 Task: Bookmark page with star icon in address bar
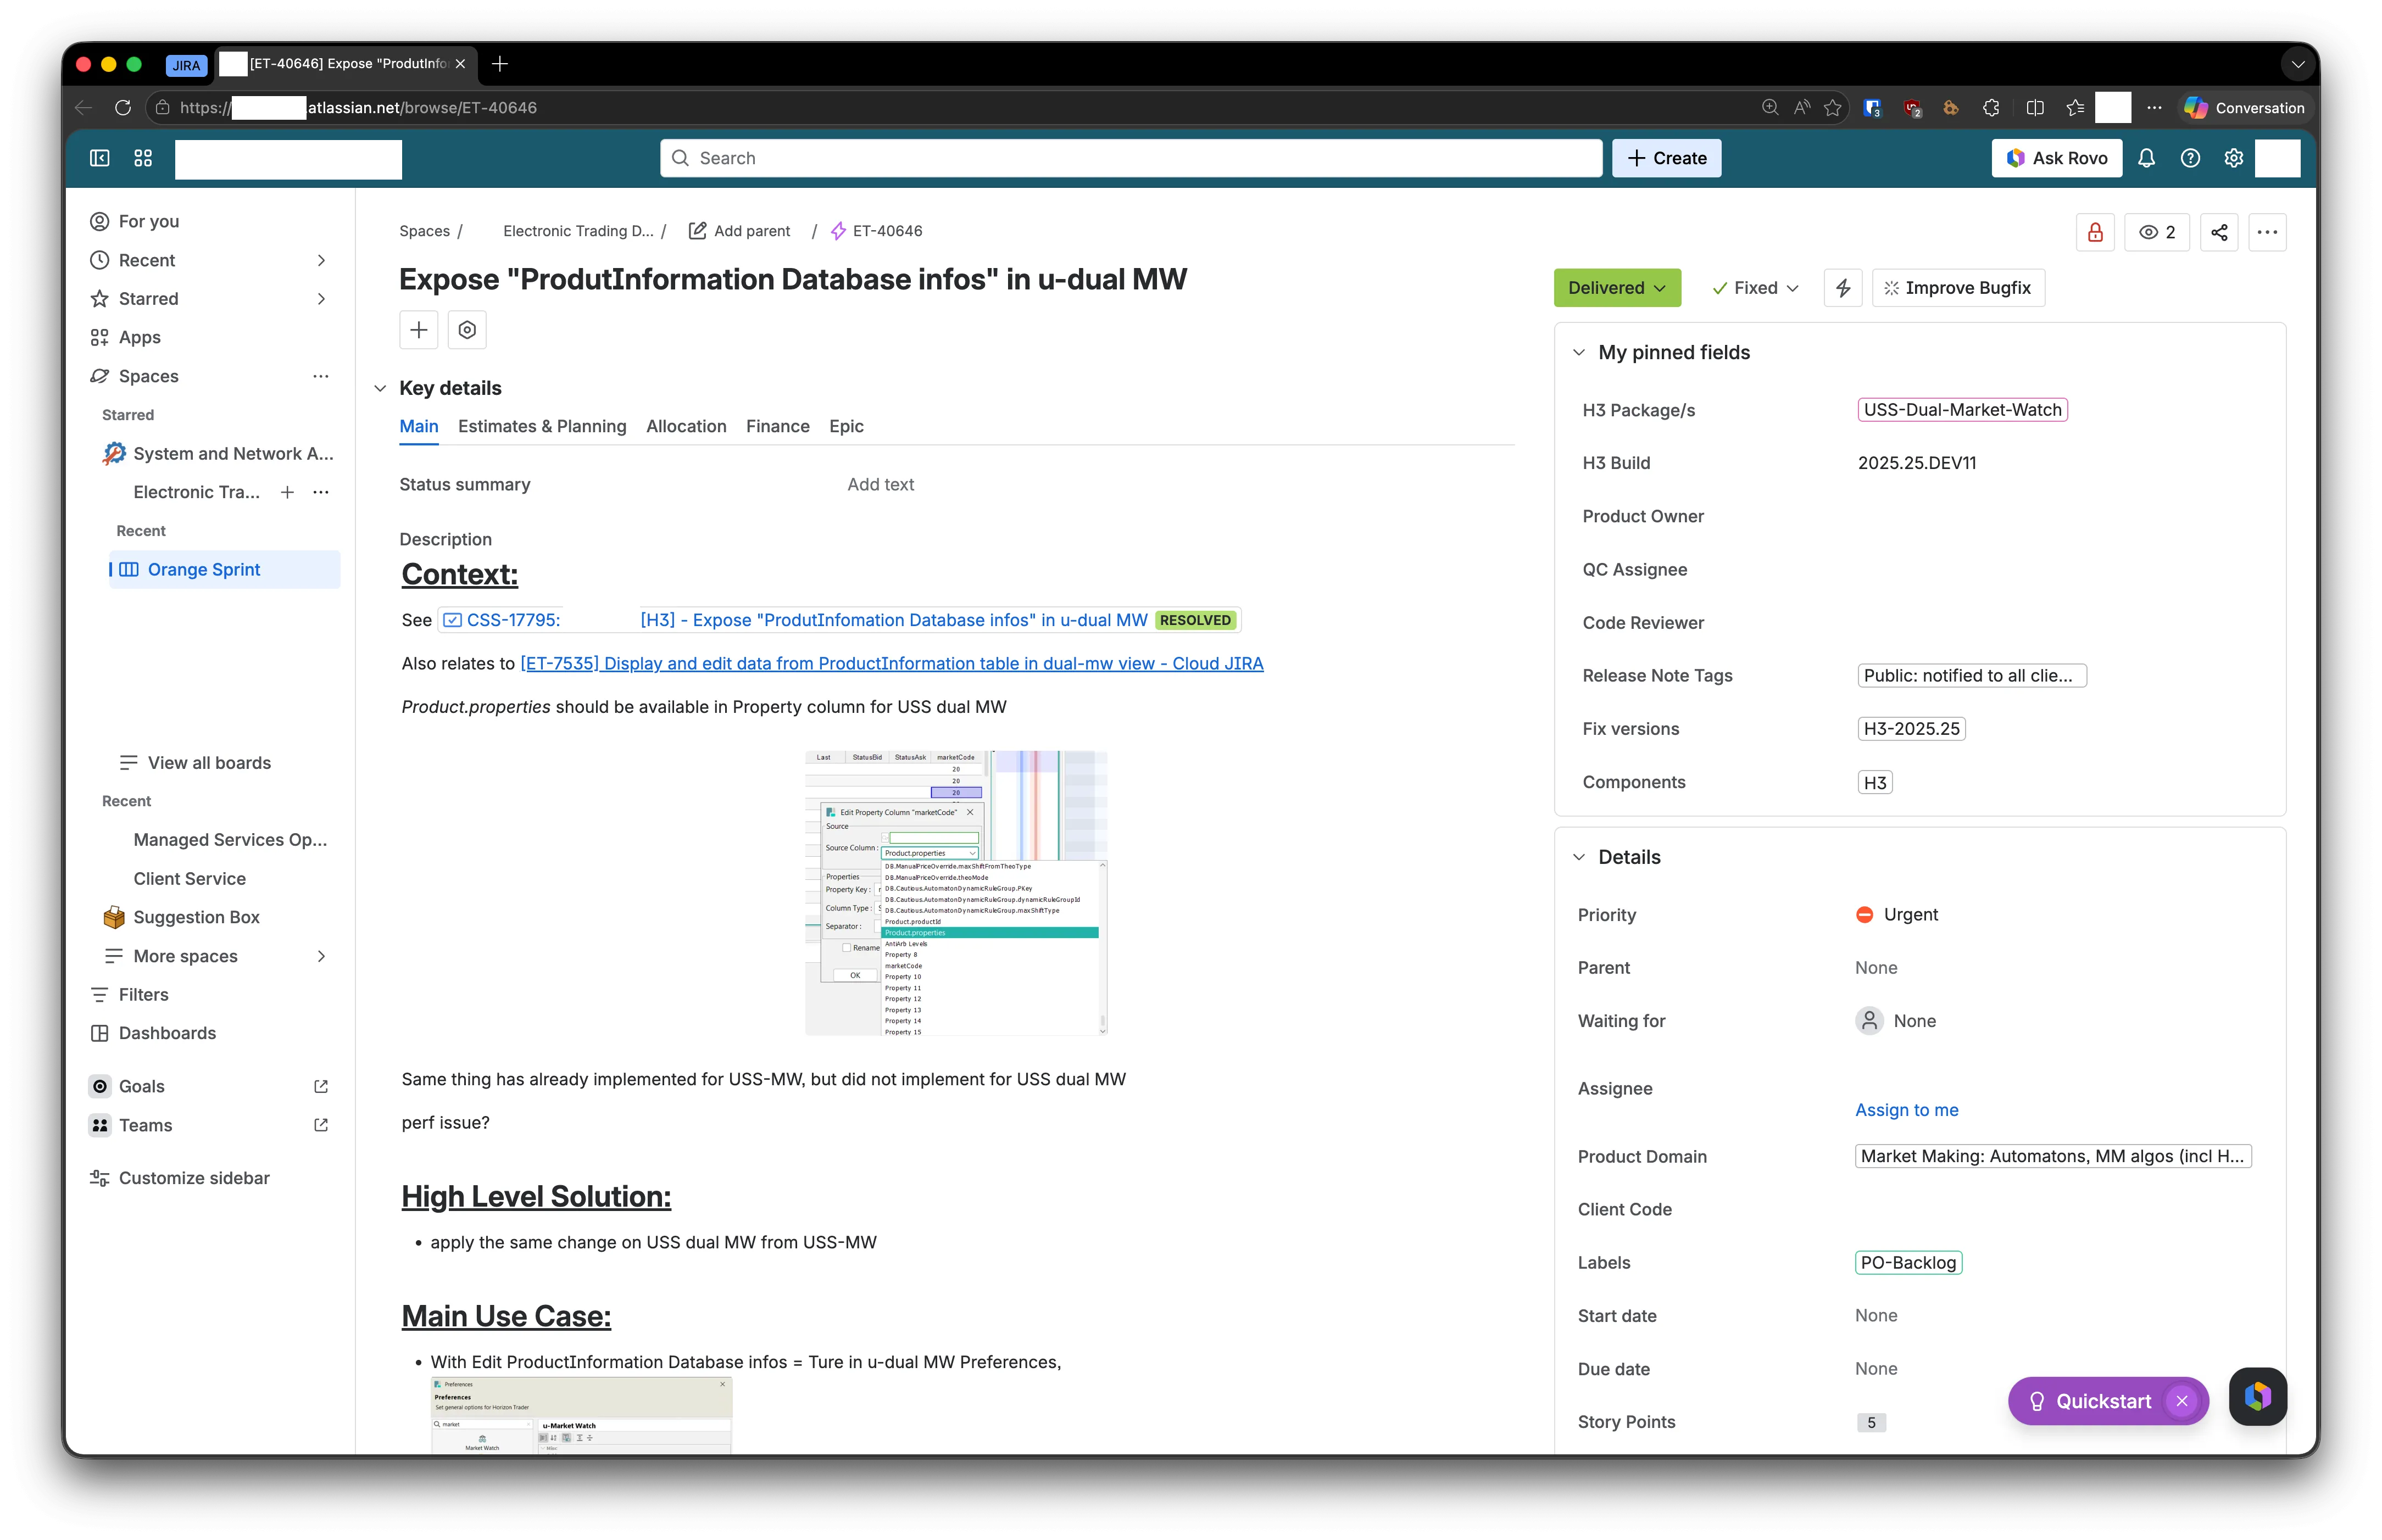coord(1832,107)
